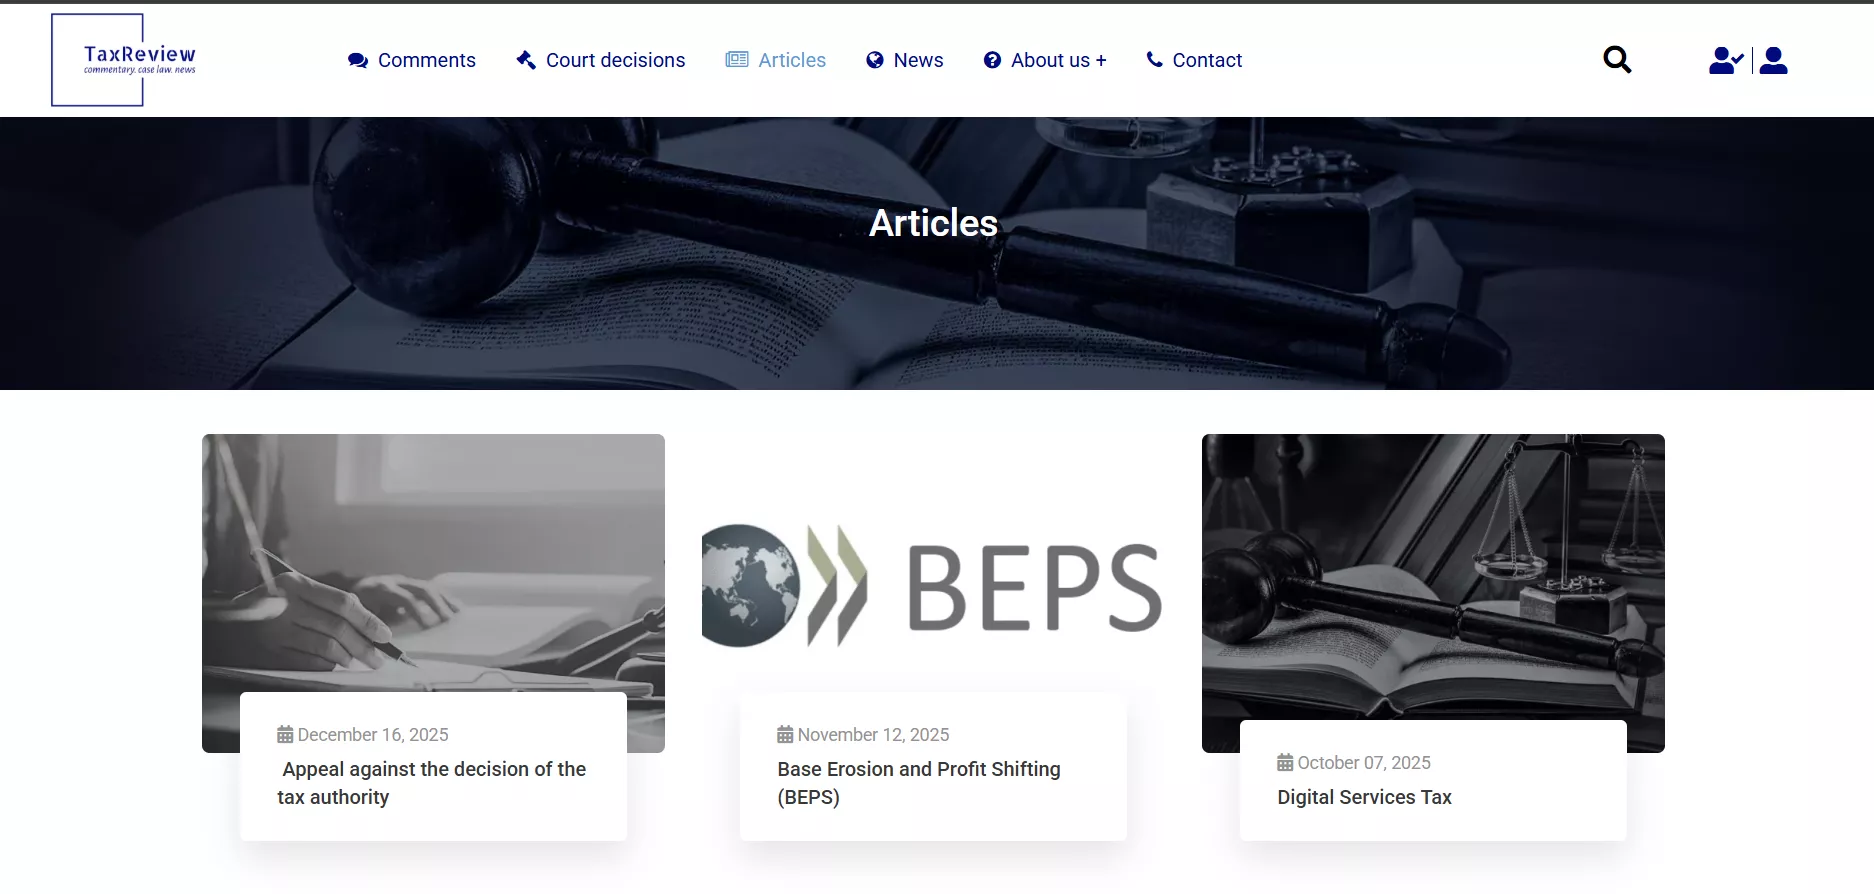This screenshot has width=1874, height=894.
Task: Select the News menu item
Action: pos(918,60)
